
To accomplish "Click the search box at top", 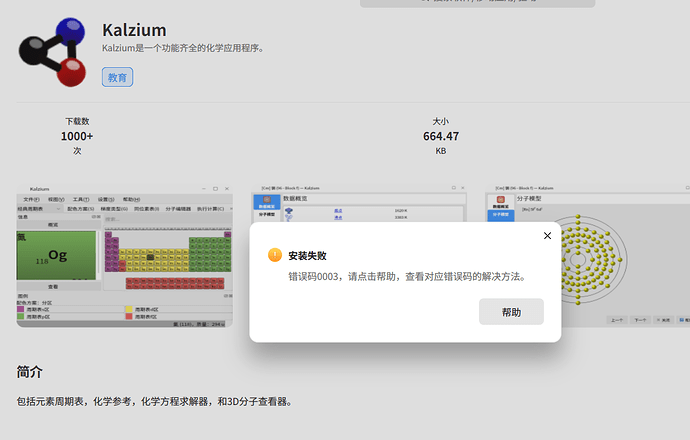I will [x=477, y=3].
